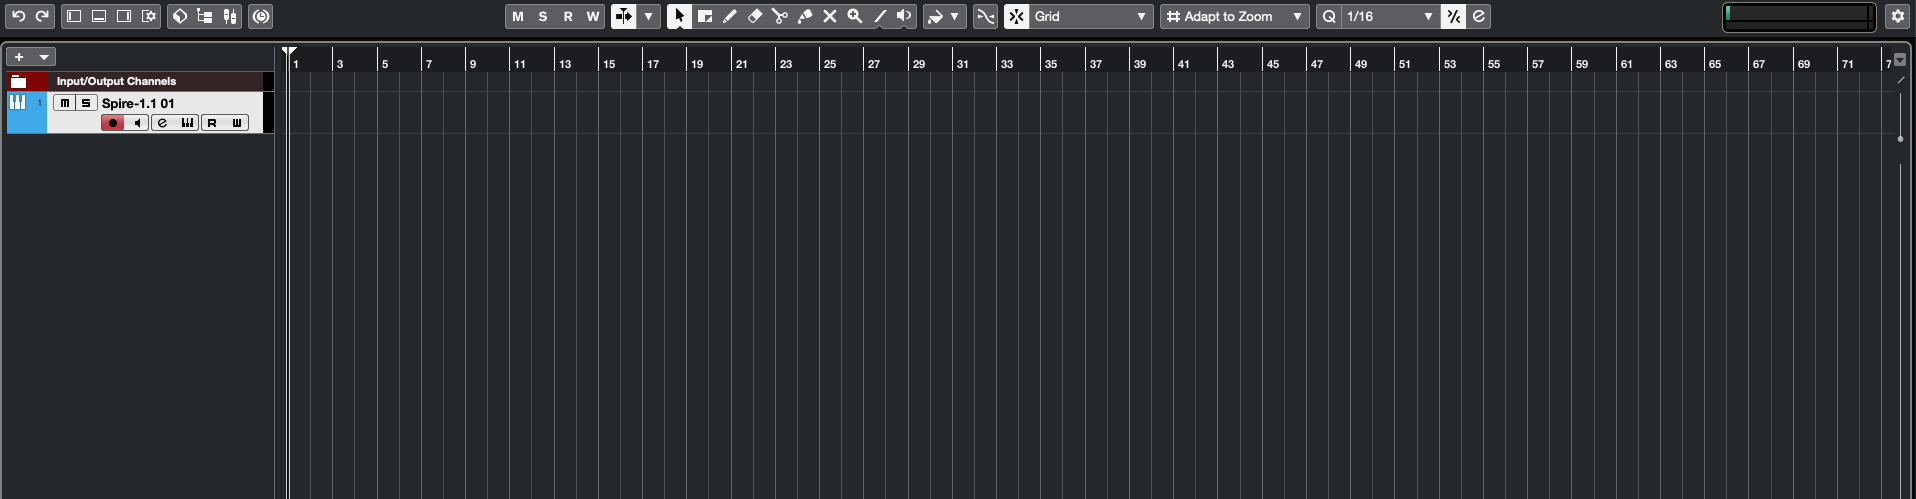Mute the Spire-1.1 01 track
The width and height of the screenshot is (1916, 499).
click(x=65, y=103)
